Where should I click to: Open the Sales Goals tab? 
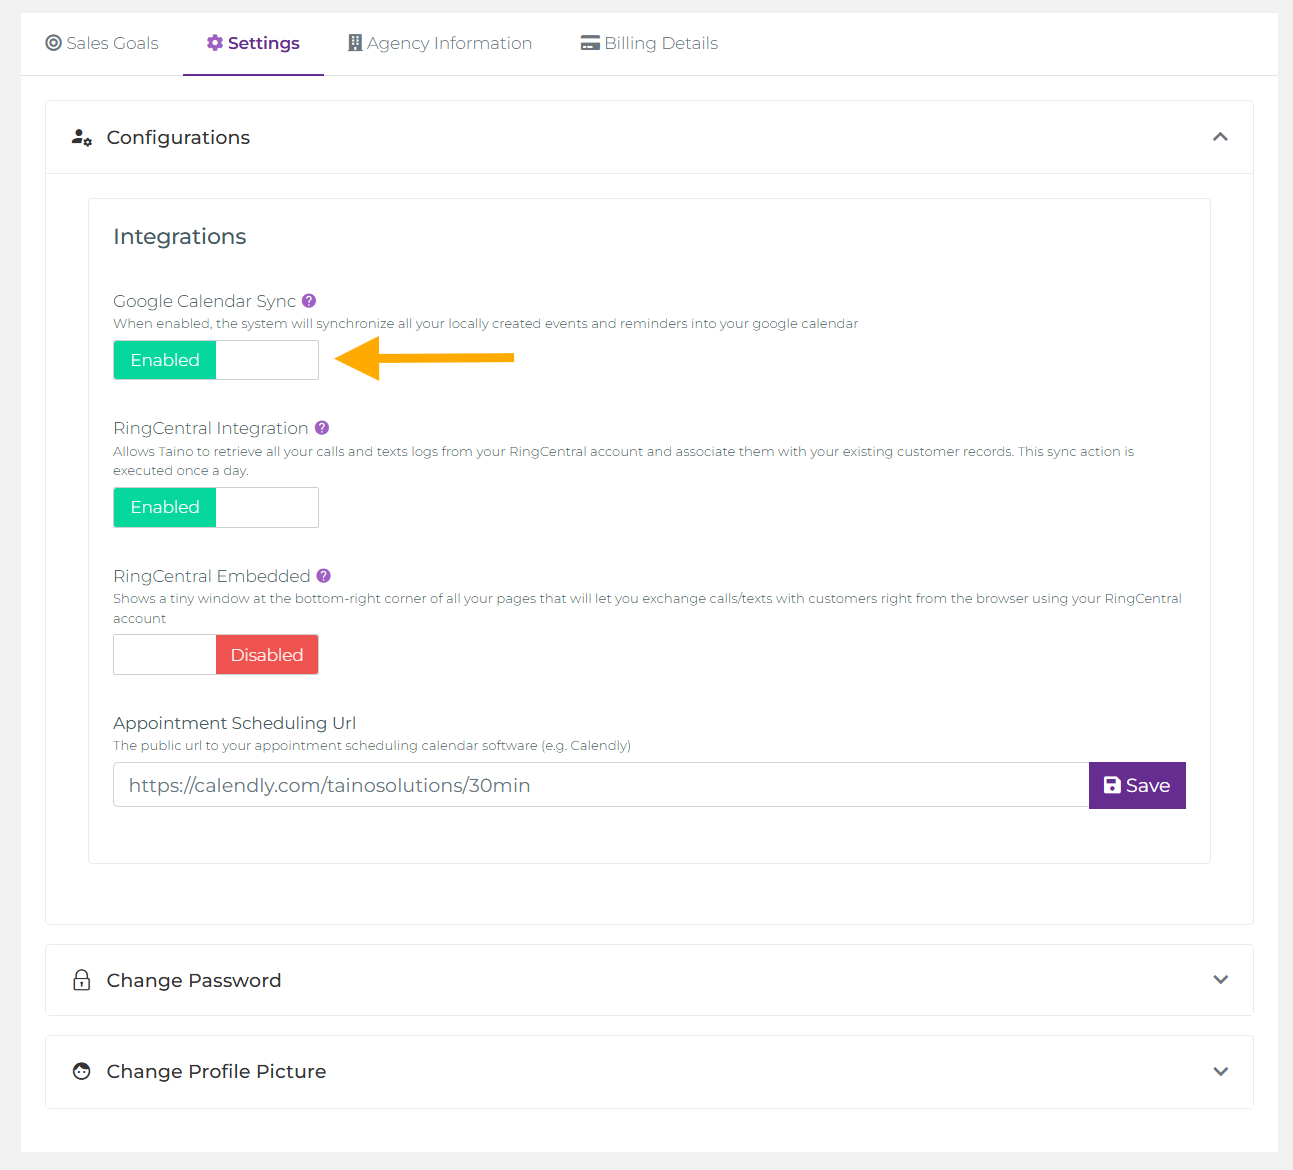click(101, 42)
